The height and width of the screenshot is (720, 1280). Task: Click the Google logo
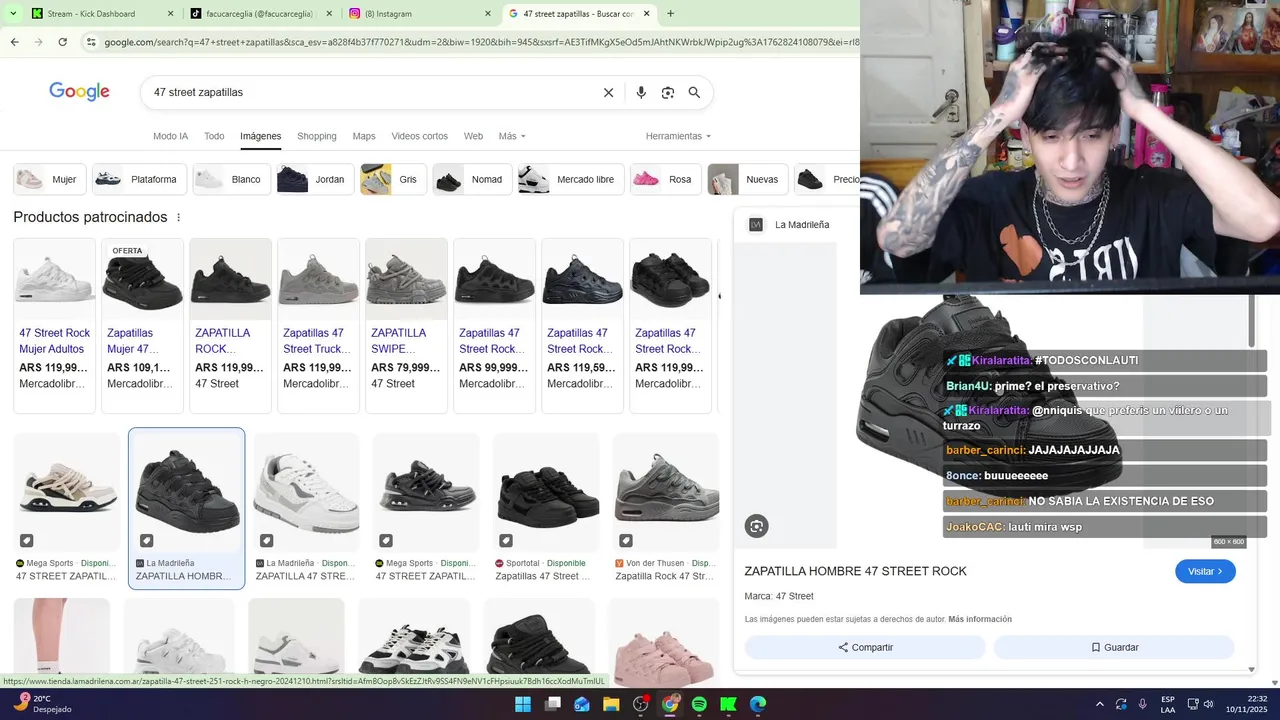tap(79, 92)
